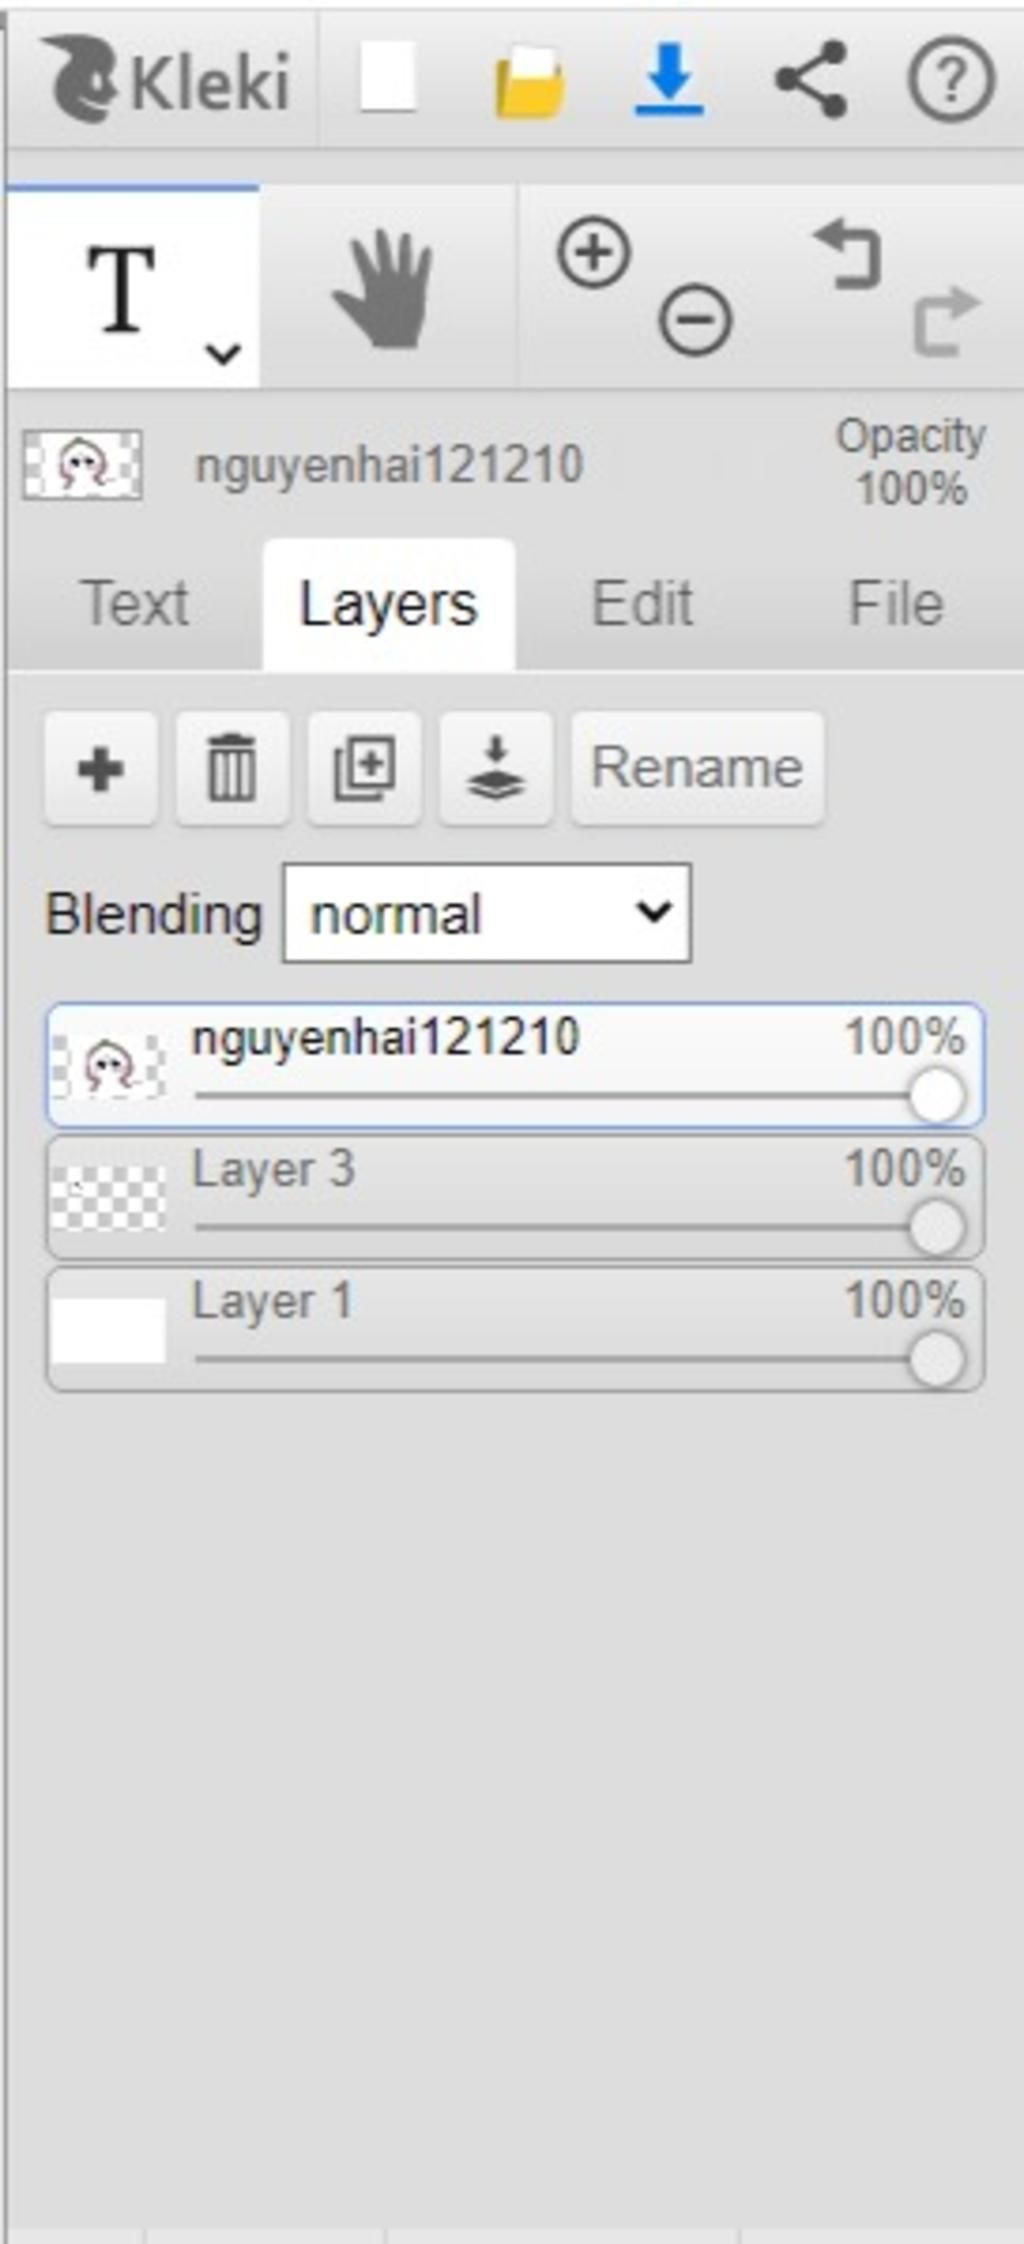Create a new image with blank page icon
The height and width of the screenshot is (2244, 1024).
tap(388, 79)
